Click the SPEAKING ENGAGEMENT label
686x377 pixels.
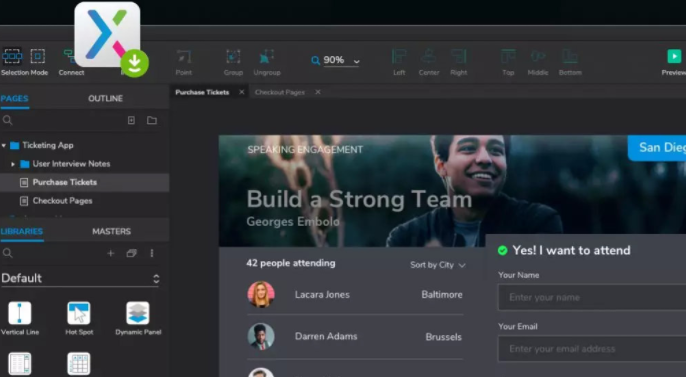click(x=305, y=150)
